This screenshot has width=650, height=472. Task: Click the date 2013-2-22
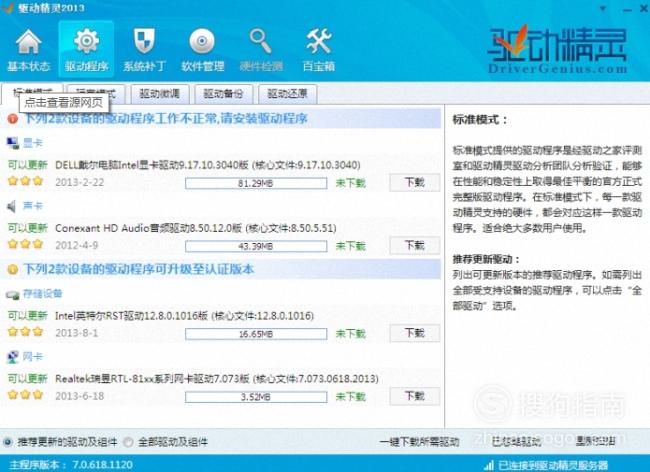click(x=80, y=182)
